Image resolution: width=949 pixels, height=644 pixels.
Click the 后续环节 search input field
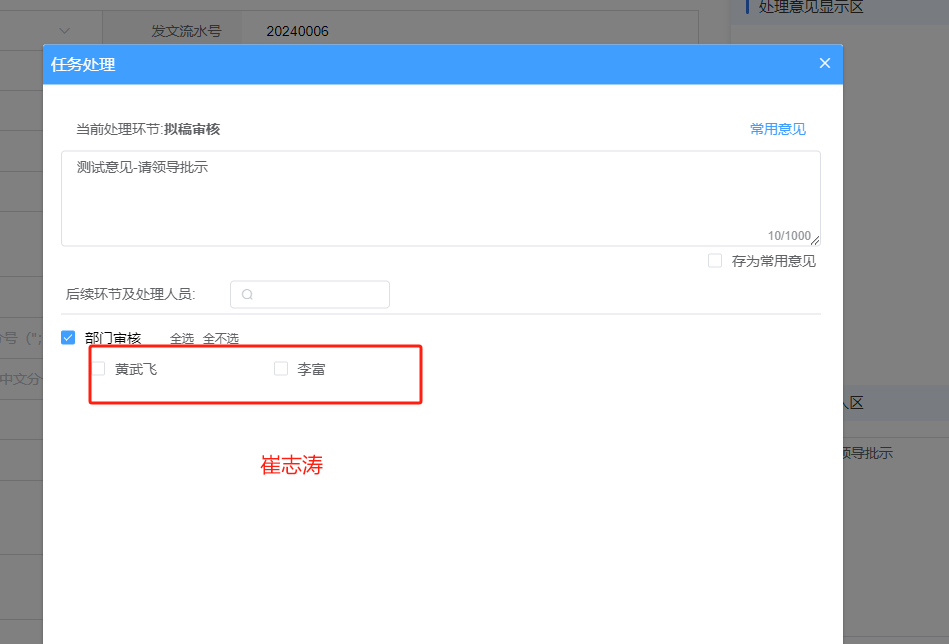tap(310, 294)
